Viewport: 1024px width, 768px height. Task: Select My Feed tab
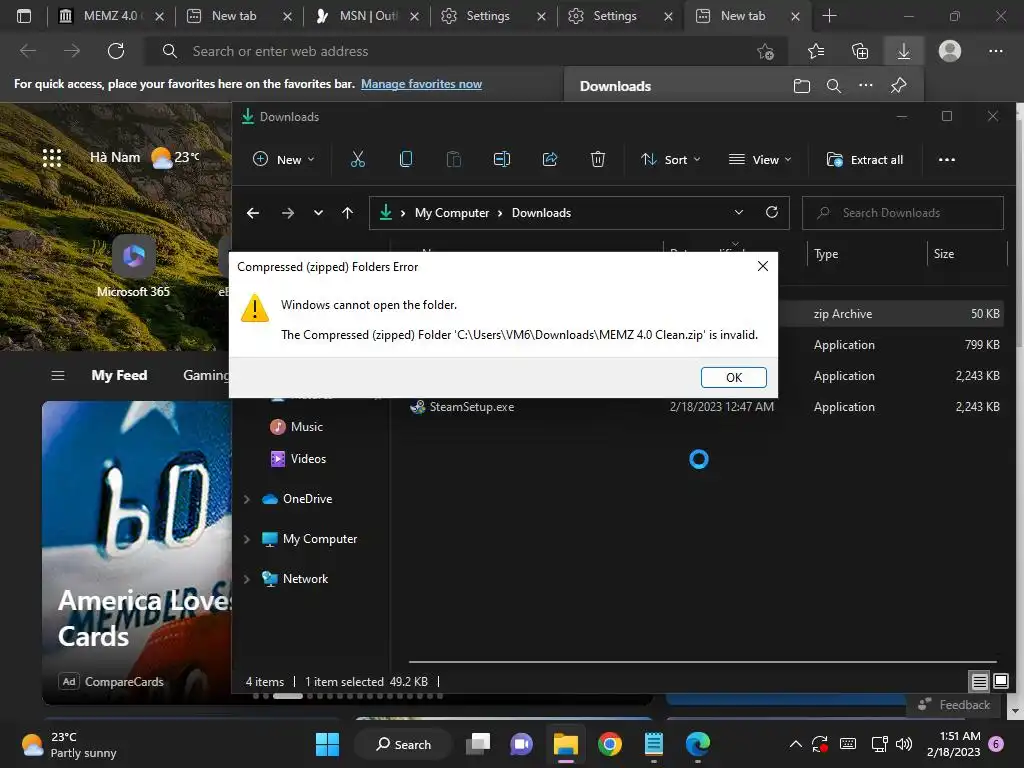click(x=120, y=376)
